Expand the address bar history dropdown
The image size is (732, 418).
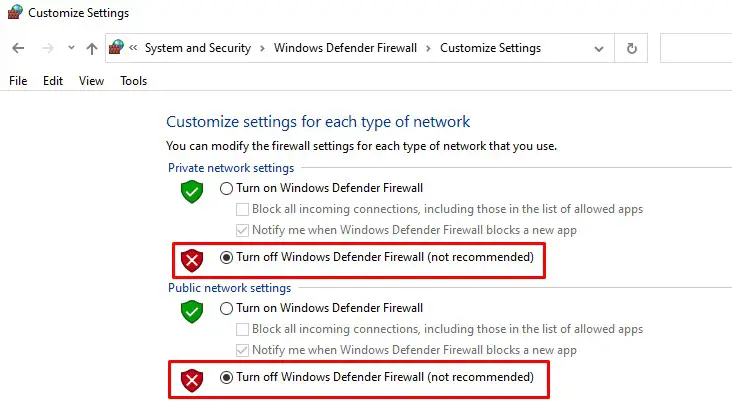point(599,49)
